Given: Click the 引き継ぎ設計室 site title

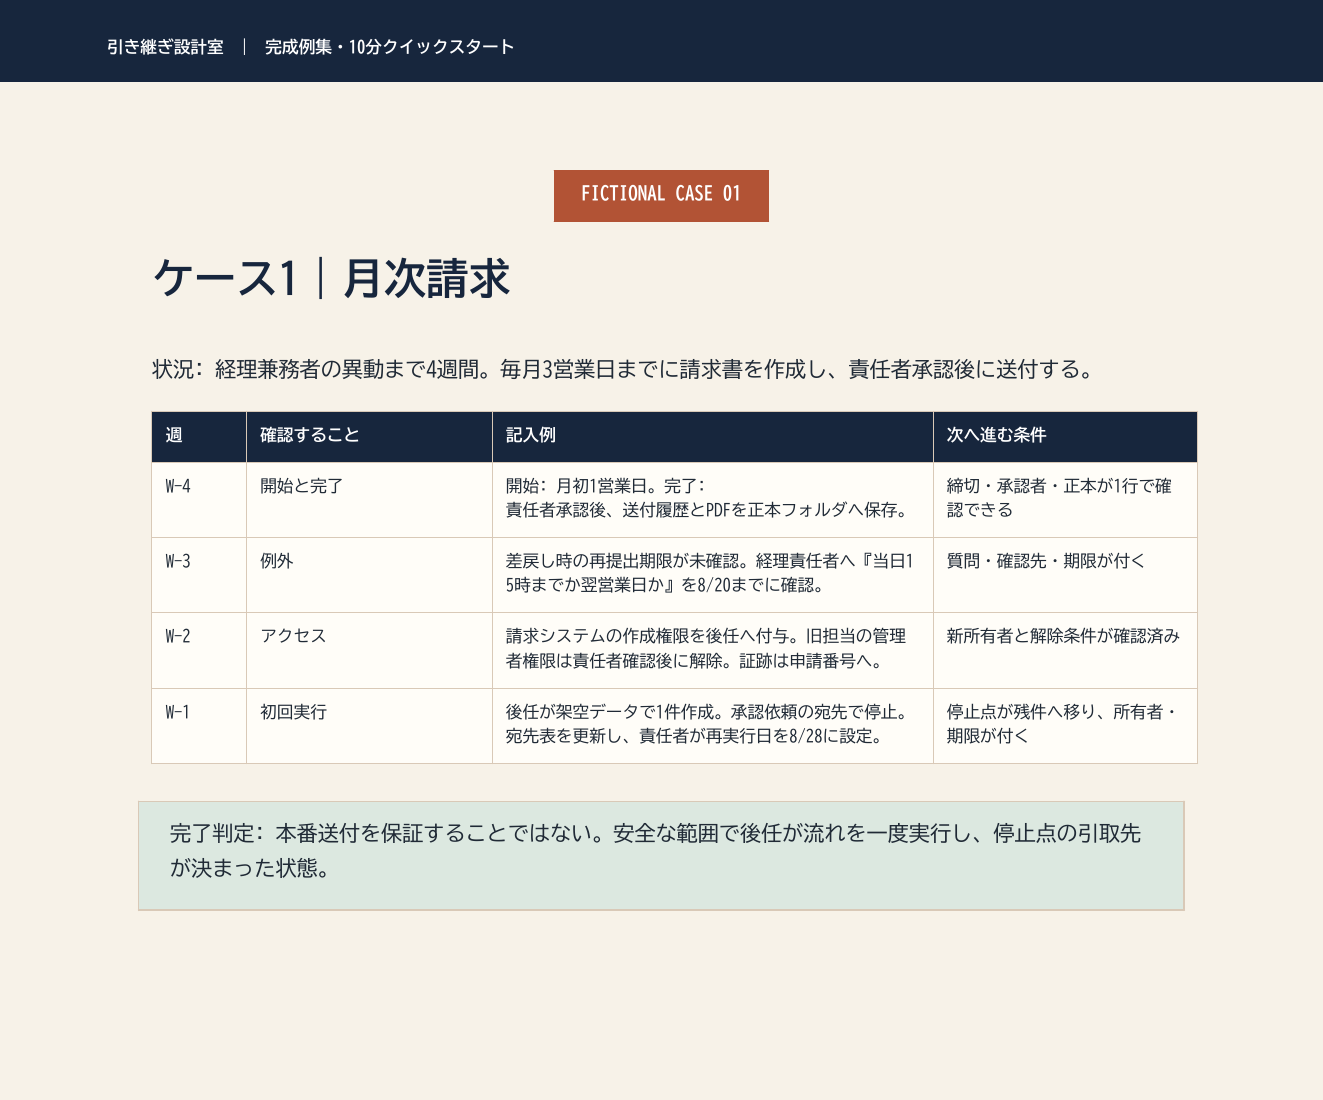Looking at the screenshot, I should click(x=165, y=47).
